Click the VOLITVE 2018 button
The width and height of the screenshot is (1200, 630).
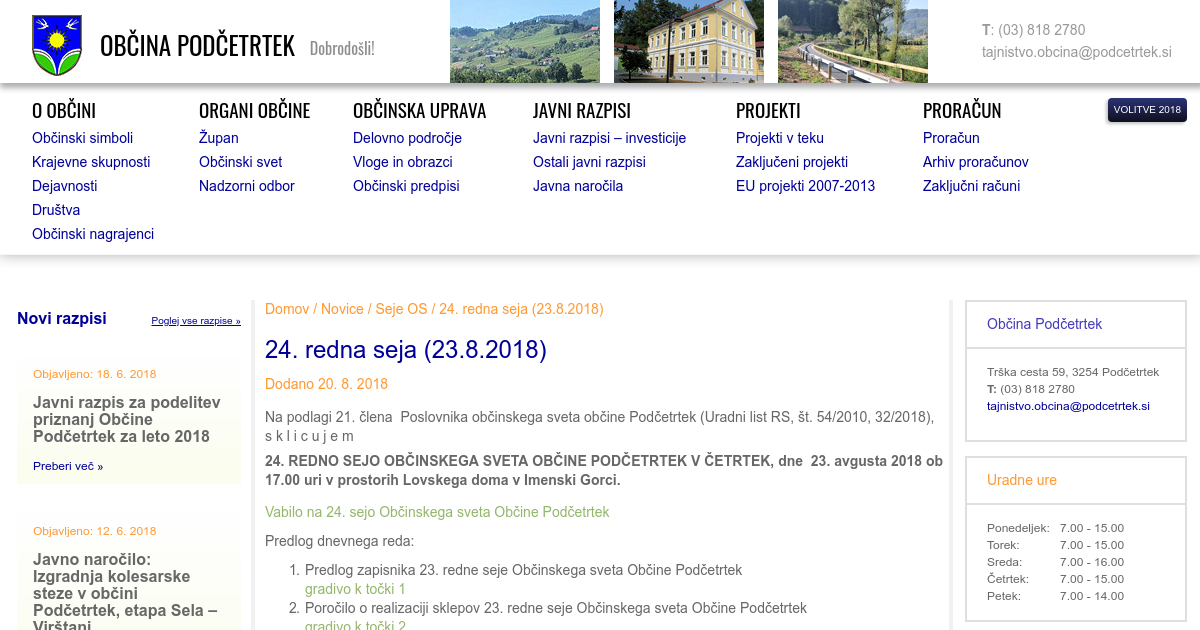click(1147, 110)
